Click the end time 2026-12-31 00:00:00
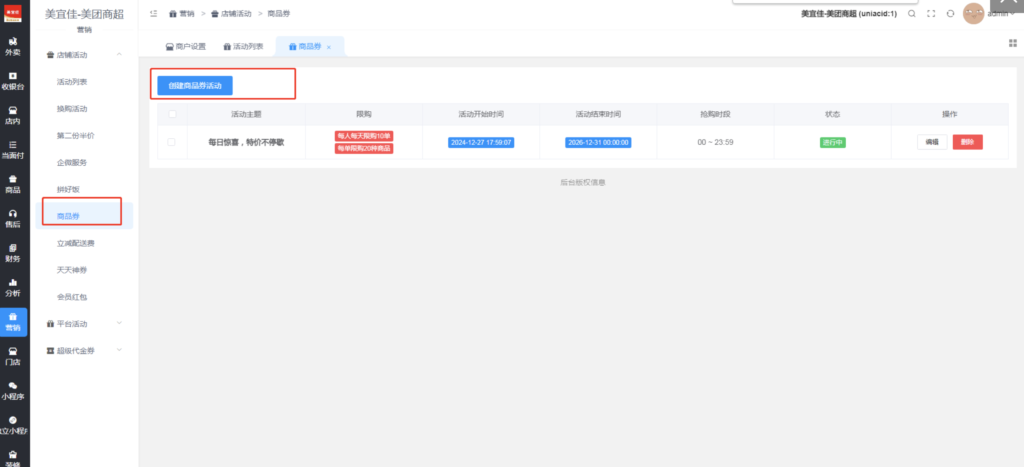1024x467 pixels. click(x=598, y=142)
